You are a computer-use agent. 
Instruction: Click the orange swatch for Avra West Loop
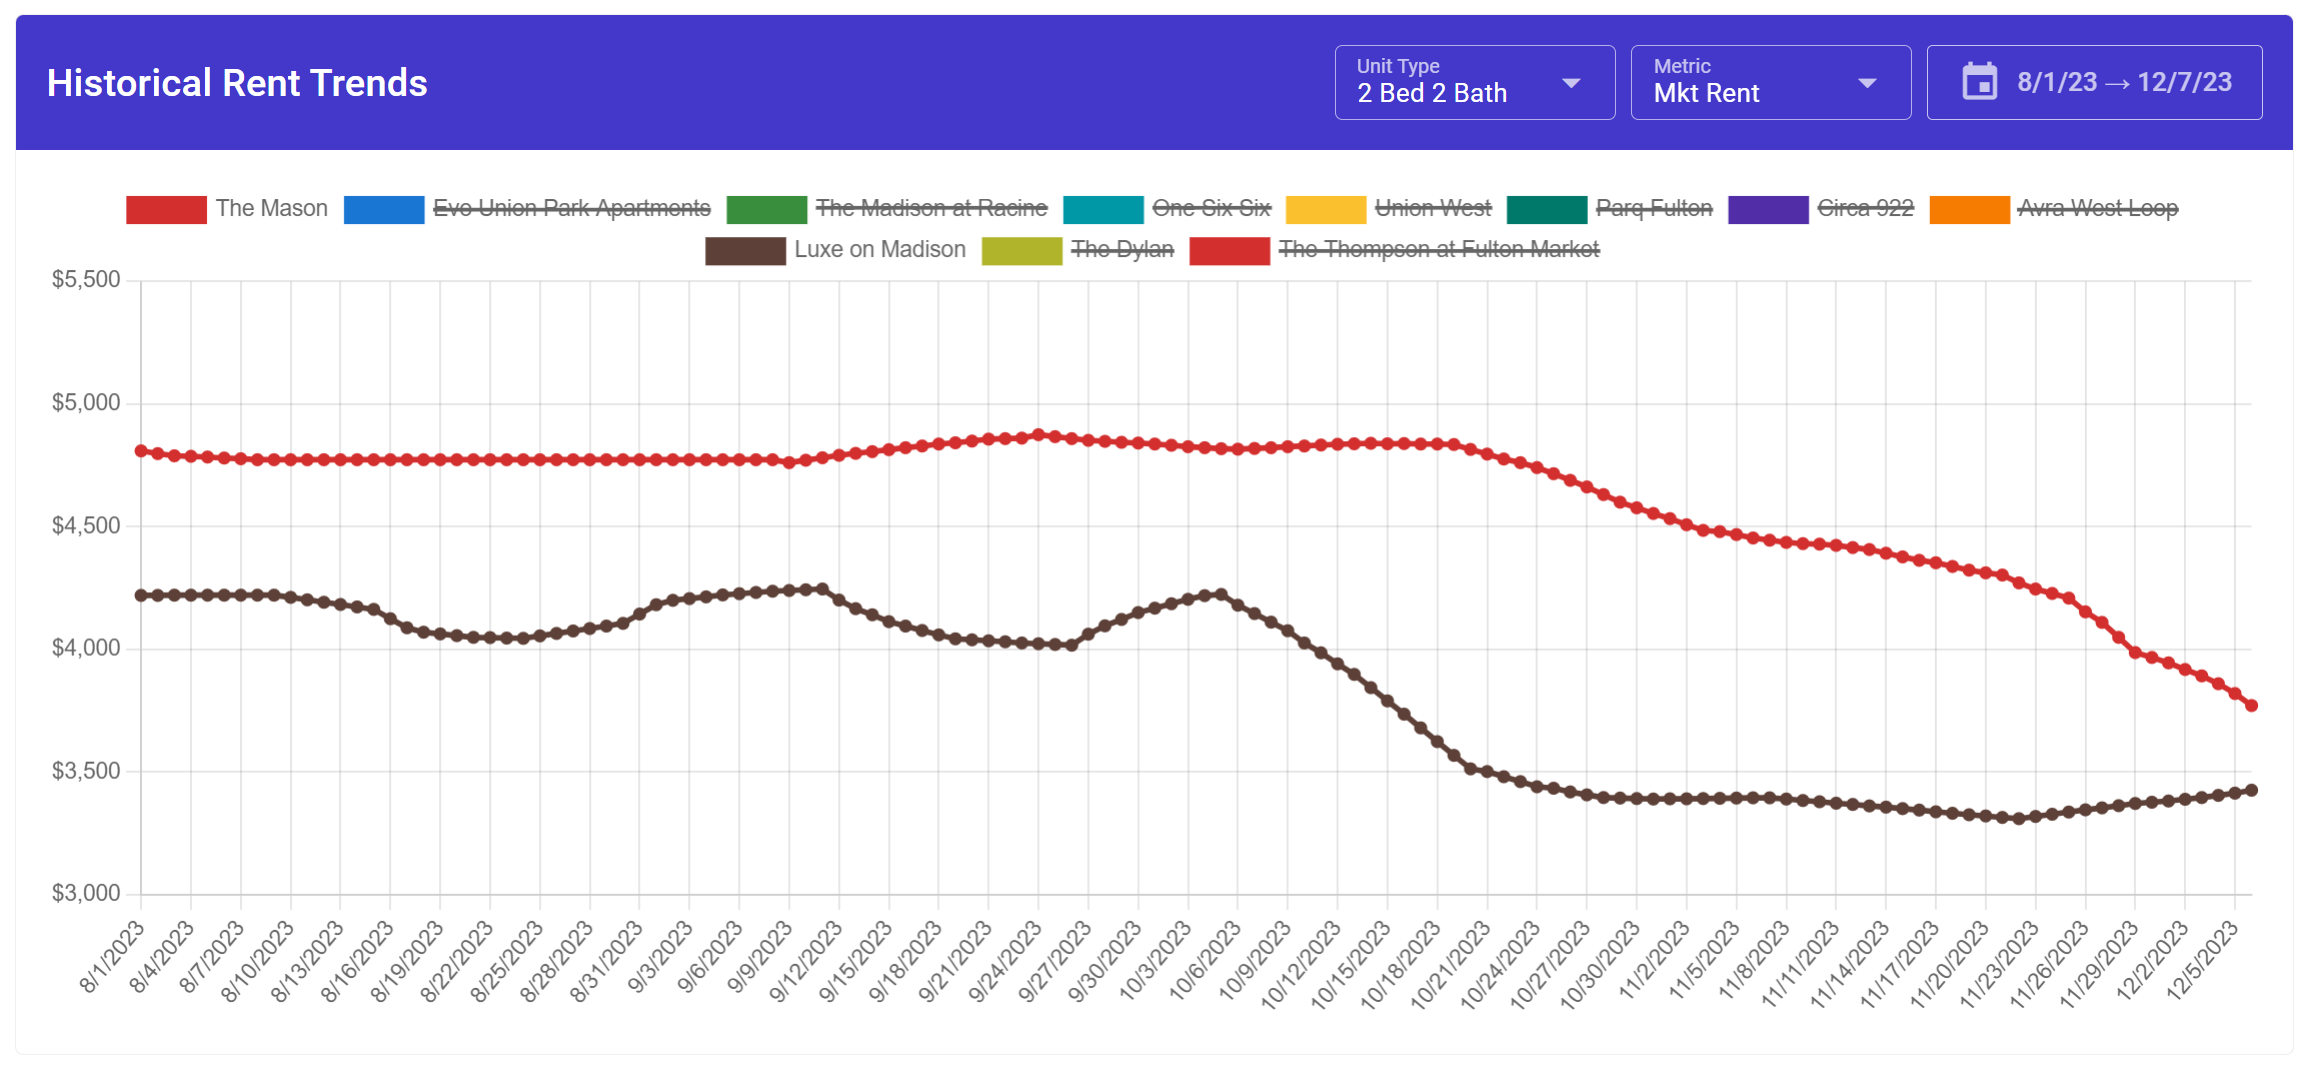tap(1970, 209)
